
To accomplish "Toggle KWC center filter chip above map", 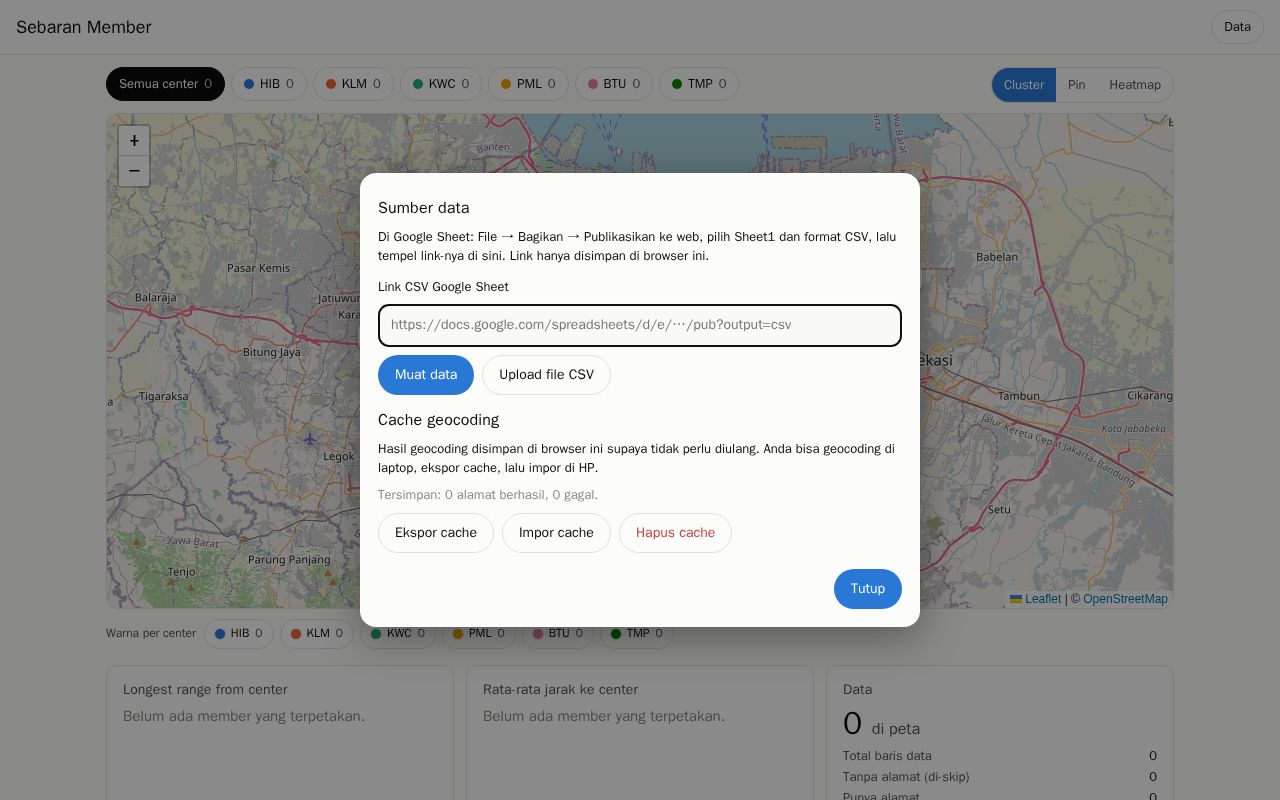I will (x=441, y=84).
